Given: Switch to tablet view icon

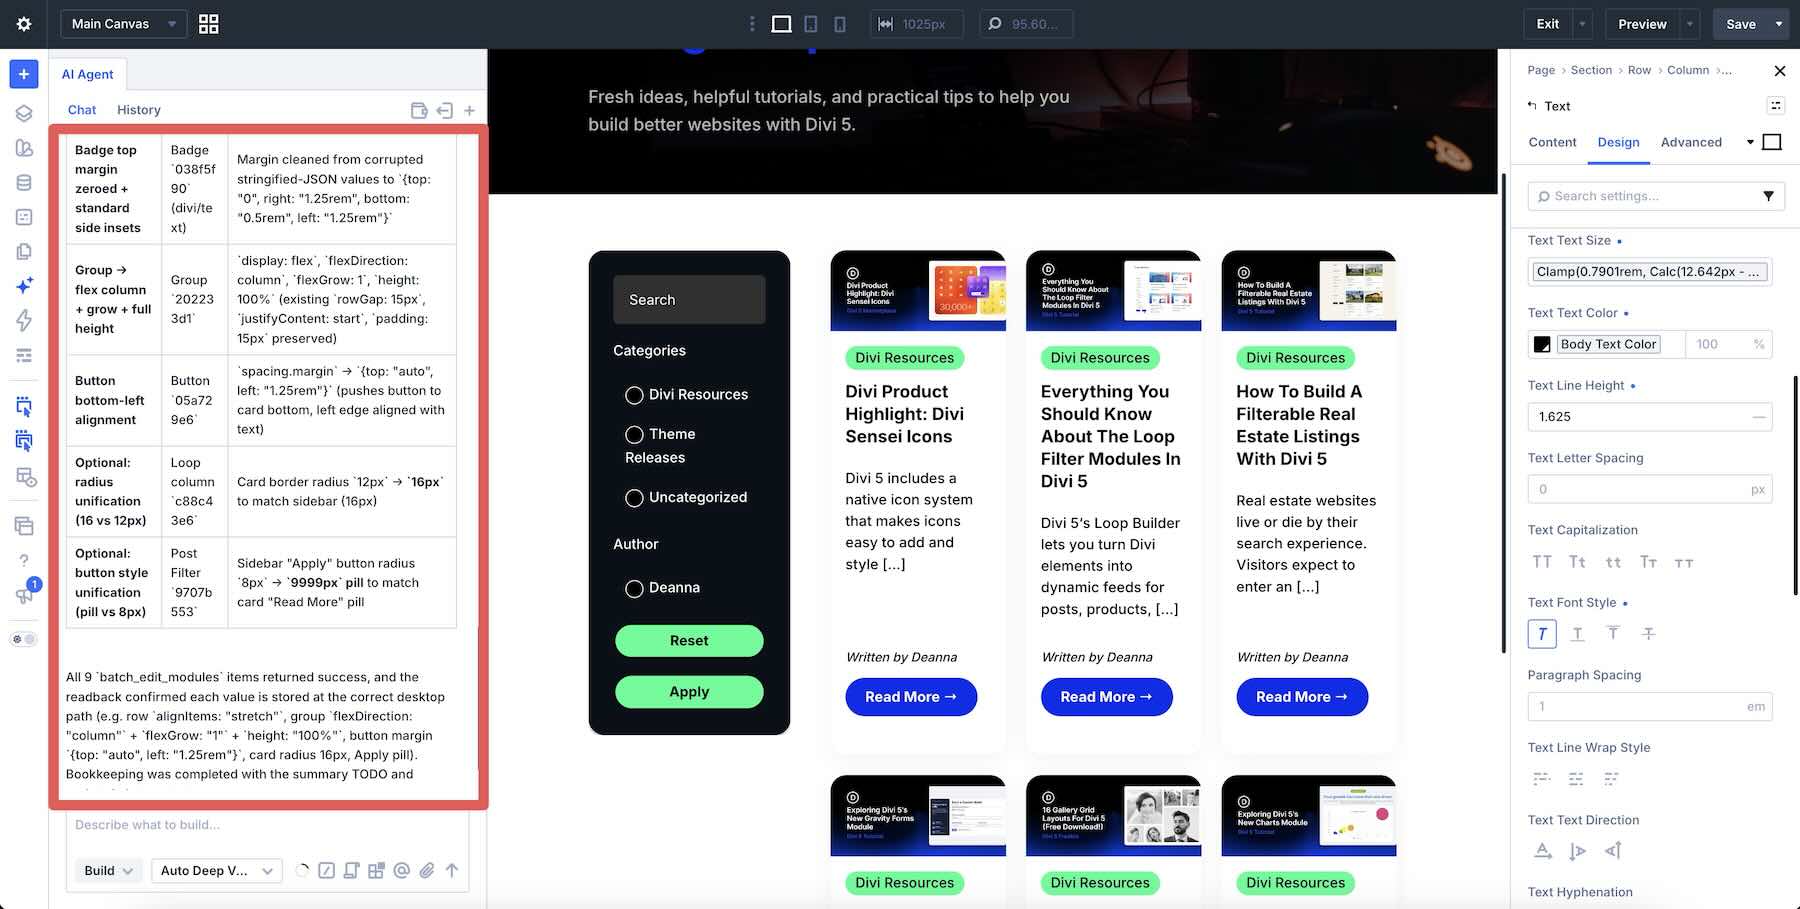Looking at the screenshot, I should pos(811,24).
